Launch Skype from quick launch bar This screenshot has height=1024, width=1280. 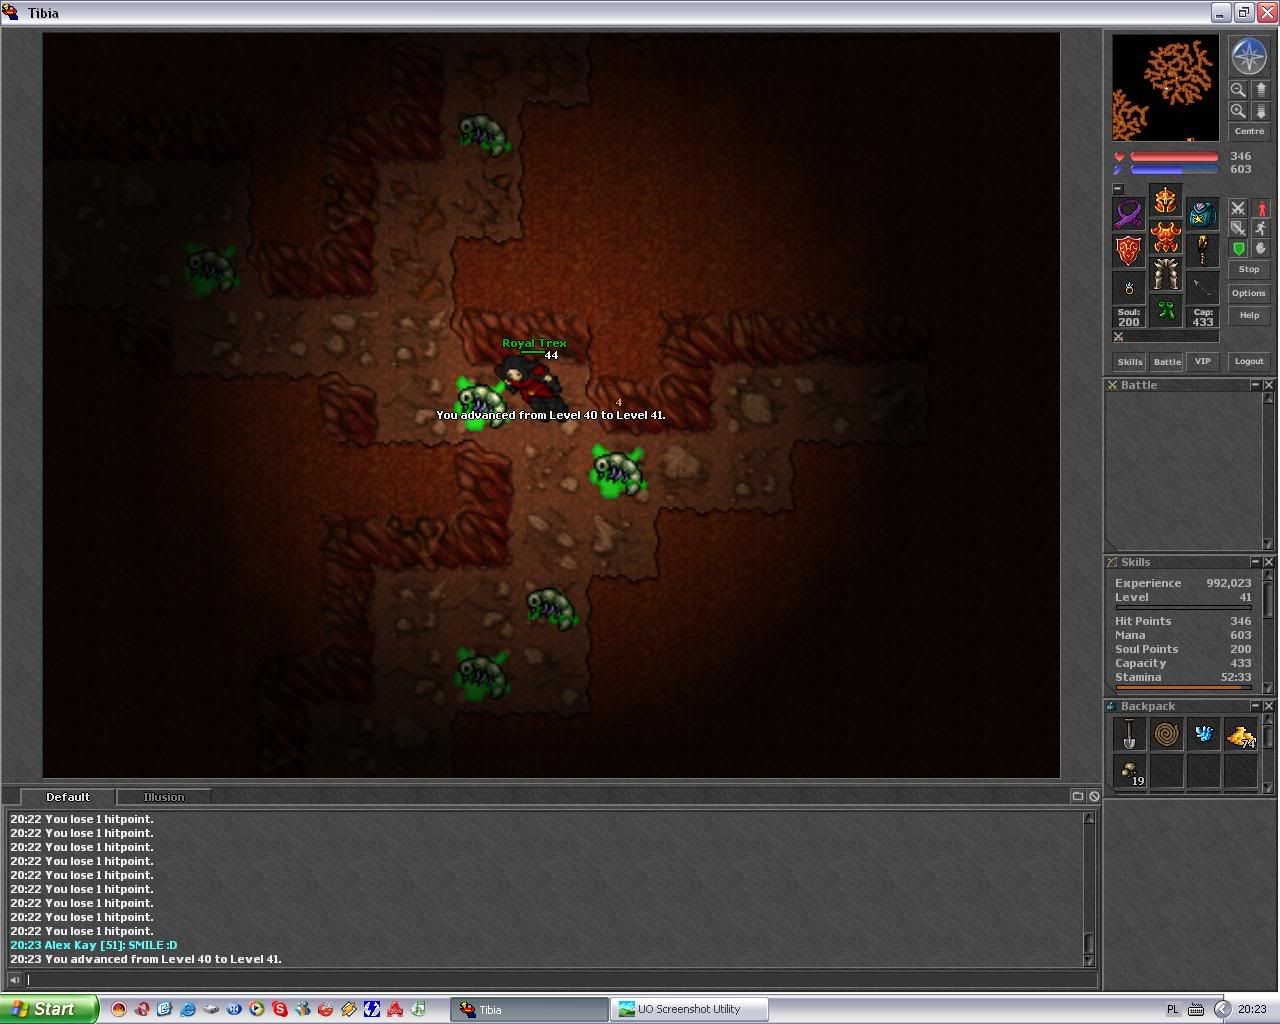tap(279, 1010)
